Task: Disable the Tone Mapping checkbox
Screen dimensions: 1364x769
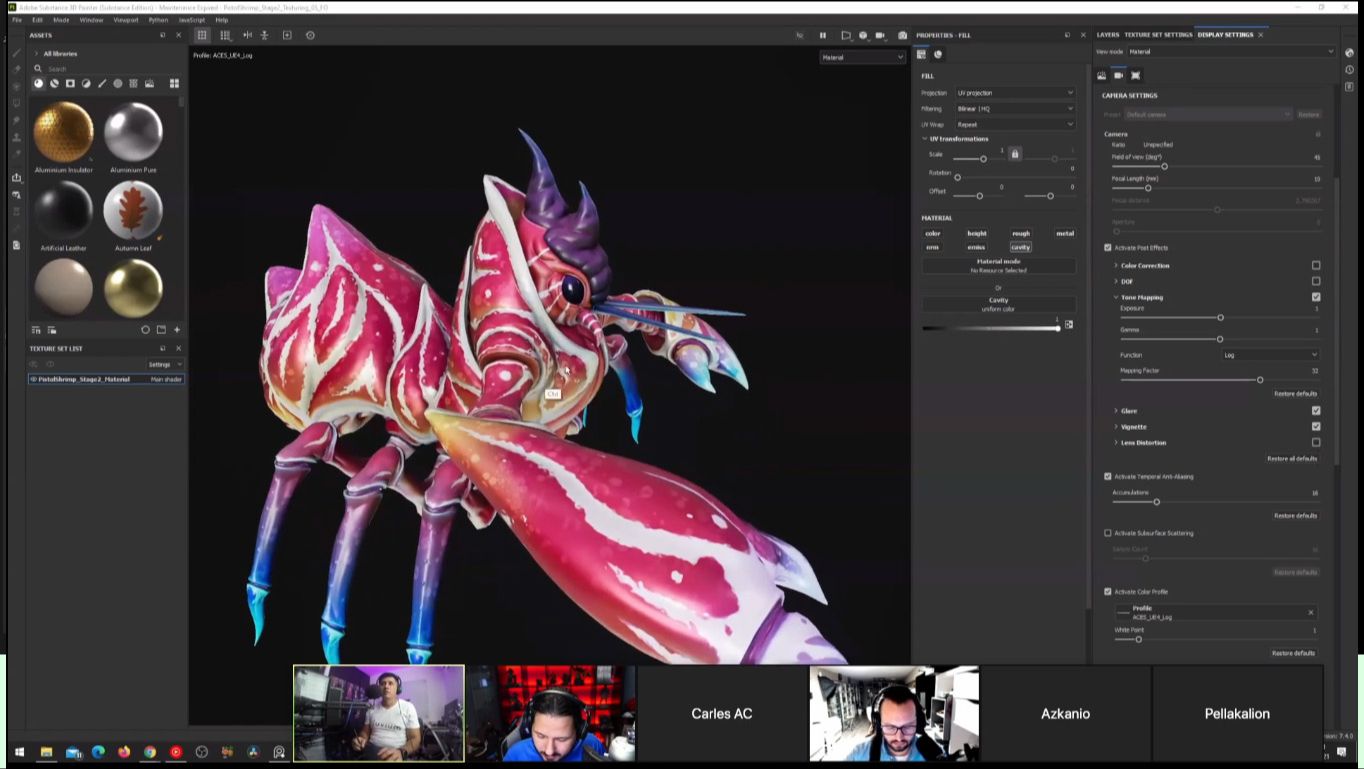Action: pyautogui.click(x=1316, y=297)
